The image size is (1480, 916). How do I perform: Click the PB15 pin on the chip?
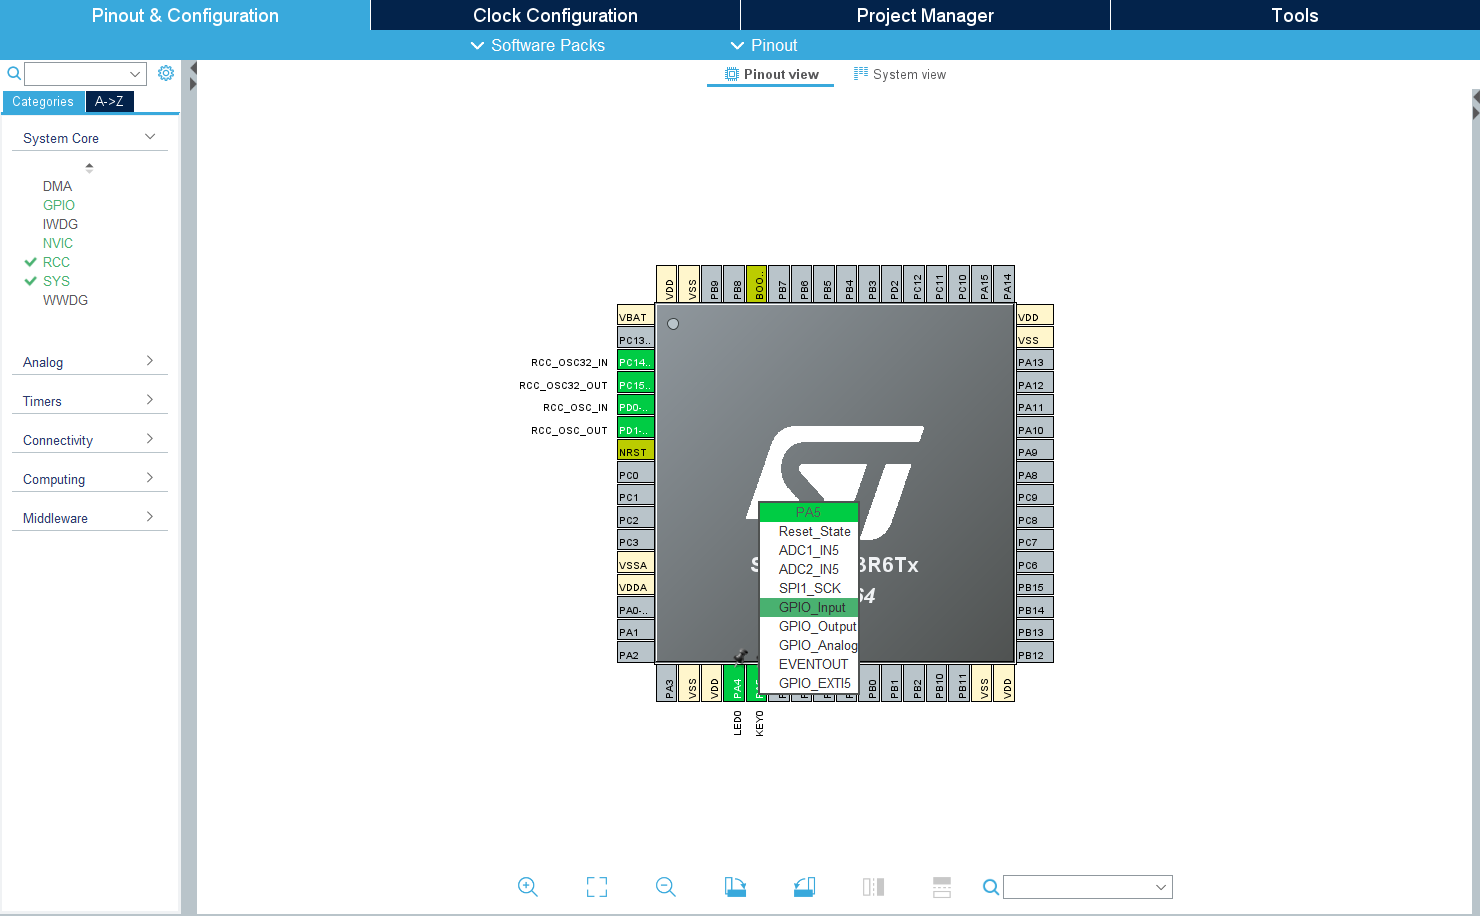click(1035, 586)
